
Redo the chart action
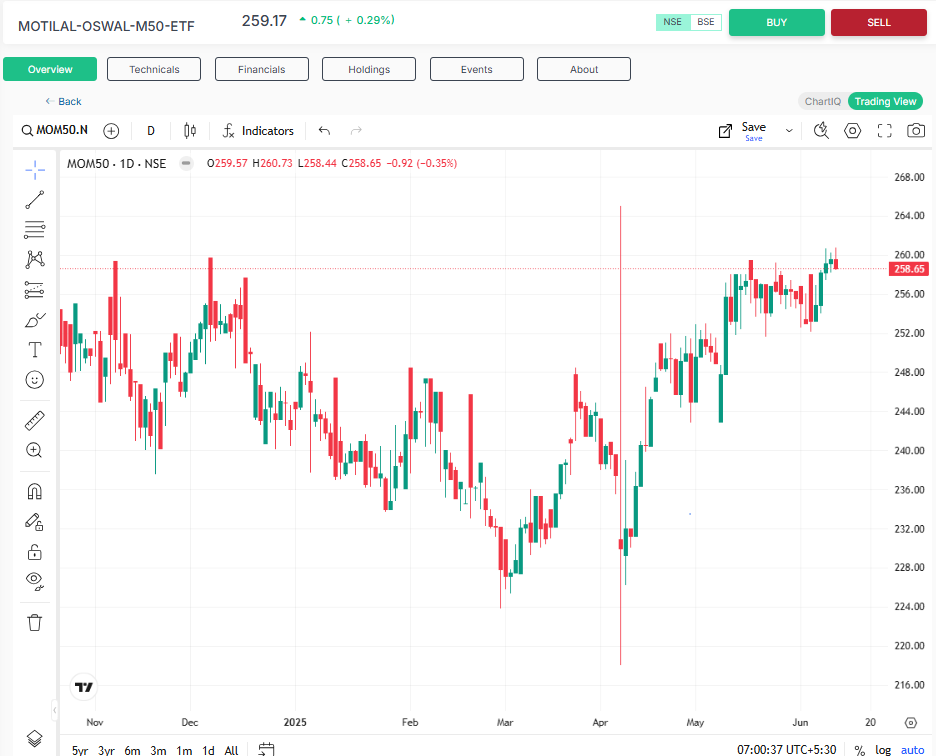click(356, 131)
